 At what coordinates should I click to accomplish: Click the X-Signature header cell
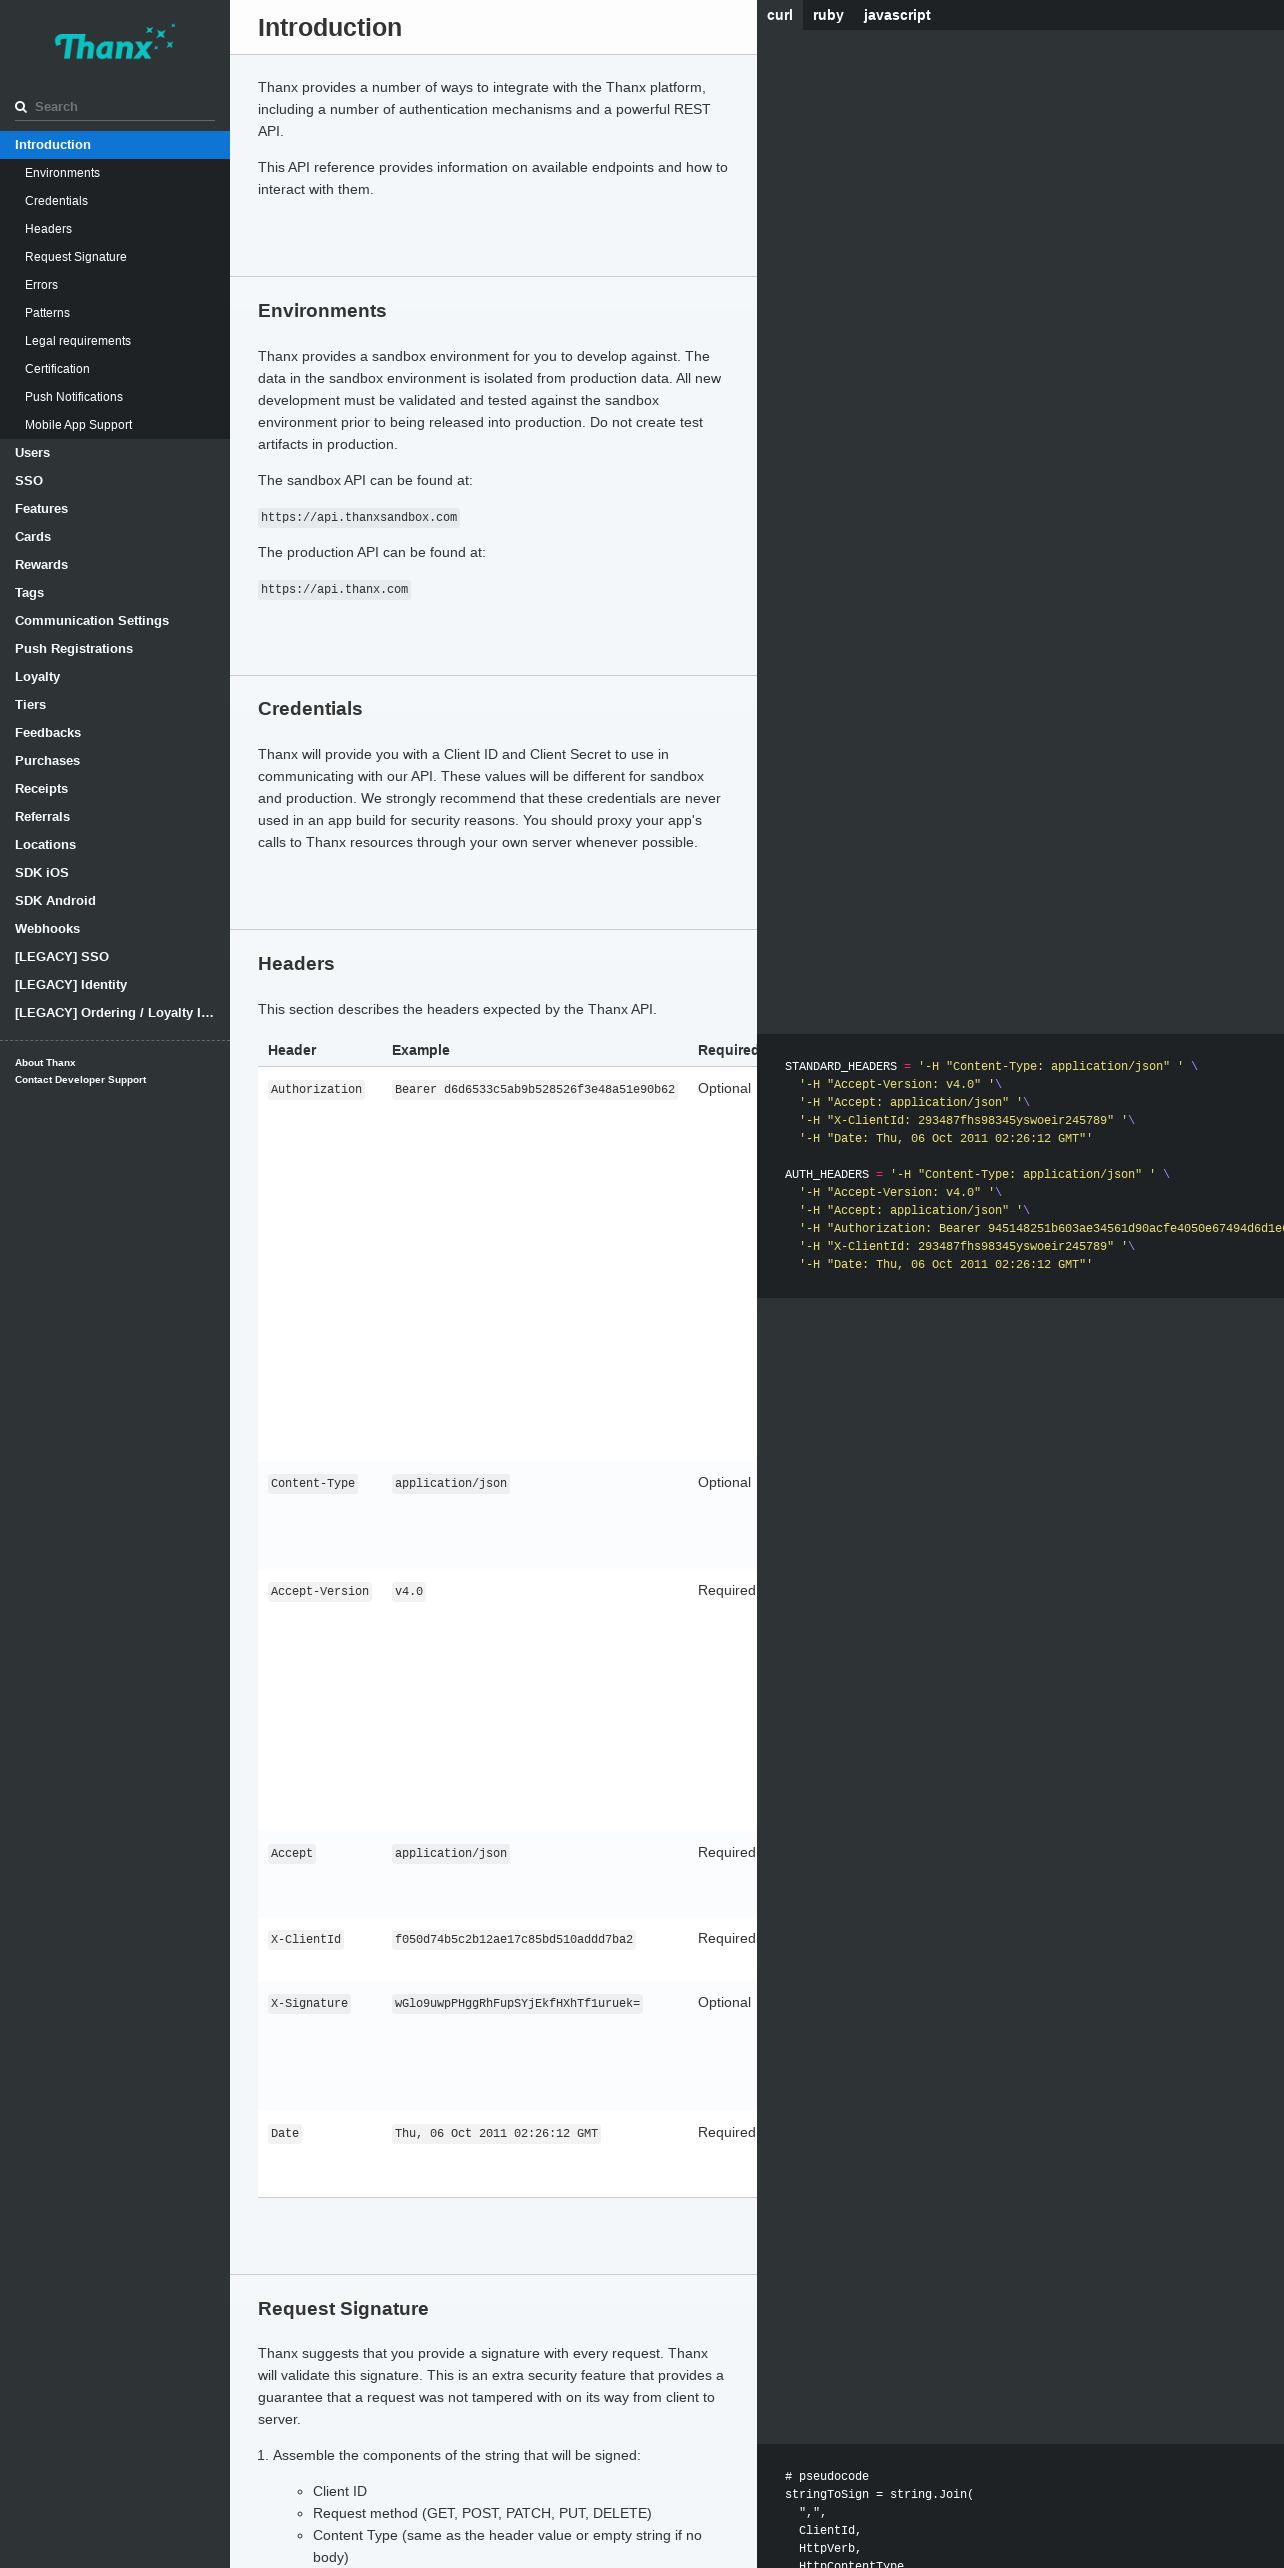(x=309, y=2004)
